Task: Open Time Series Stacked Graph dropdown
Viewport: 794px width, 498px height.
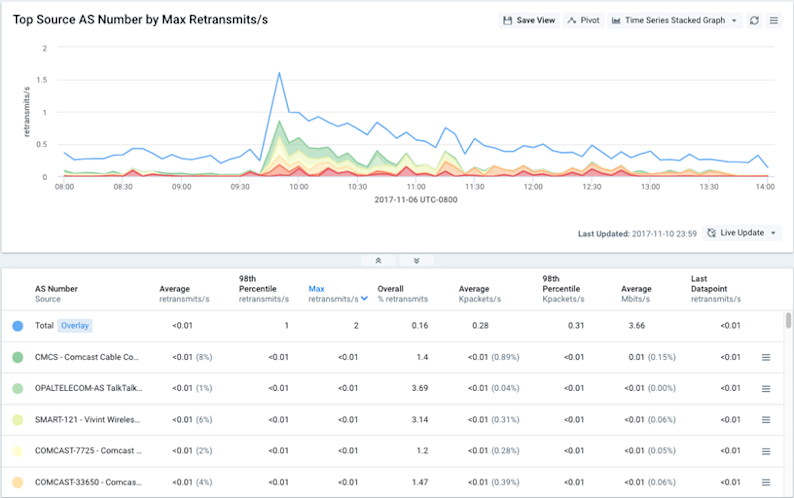Action: pyautogui.click(x=675, y=20)
